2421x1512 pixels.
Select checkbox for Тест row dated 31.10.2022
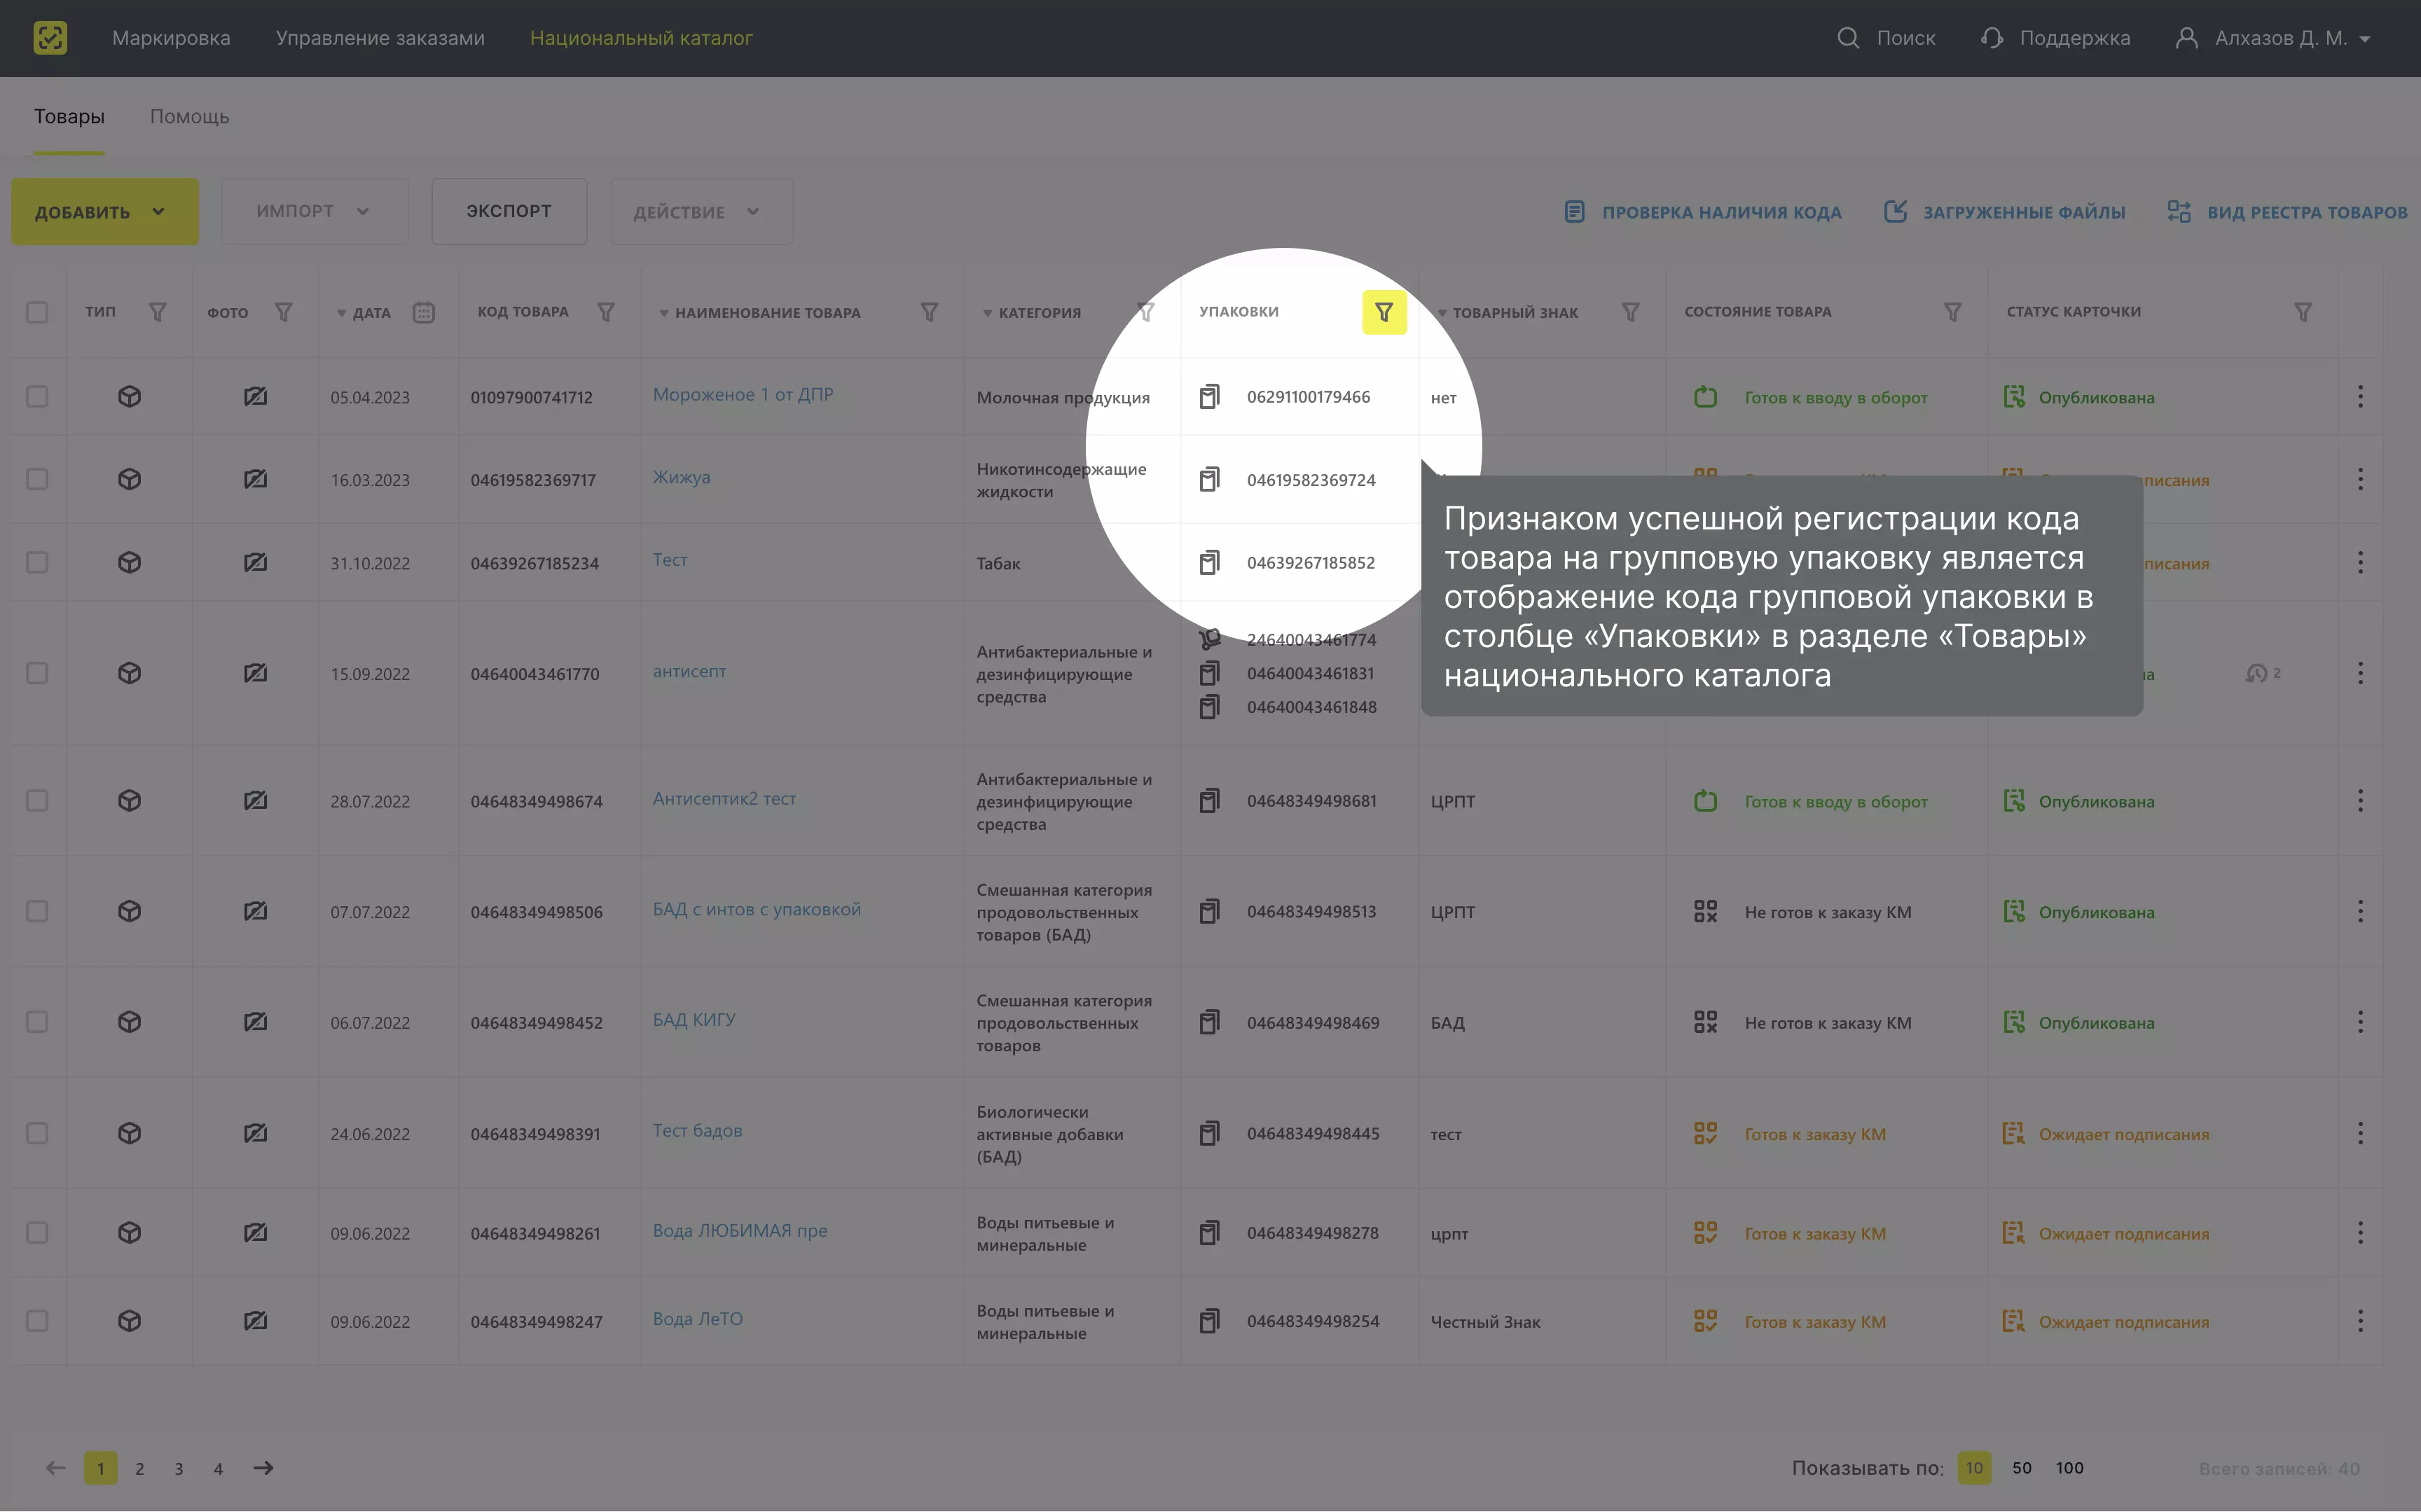pos(37,562)
